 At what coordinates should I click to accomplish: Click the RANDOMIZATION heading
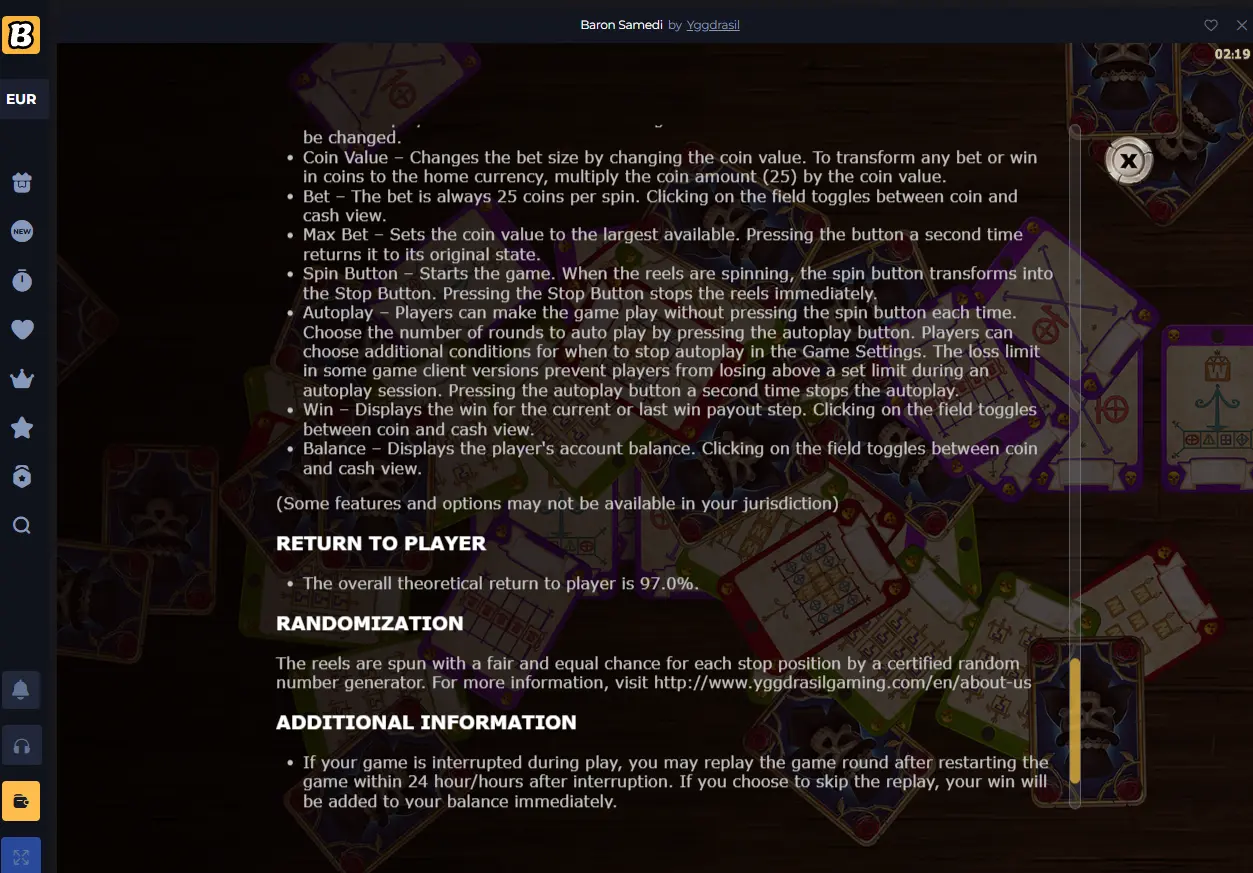click(x=370, y=624)
